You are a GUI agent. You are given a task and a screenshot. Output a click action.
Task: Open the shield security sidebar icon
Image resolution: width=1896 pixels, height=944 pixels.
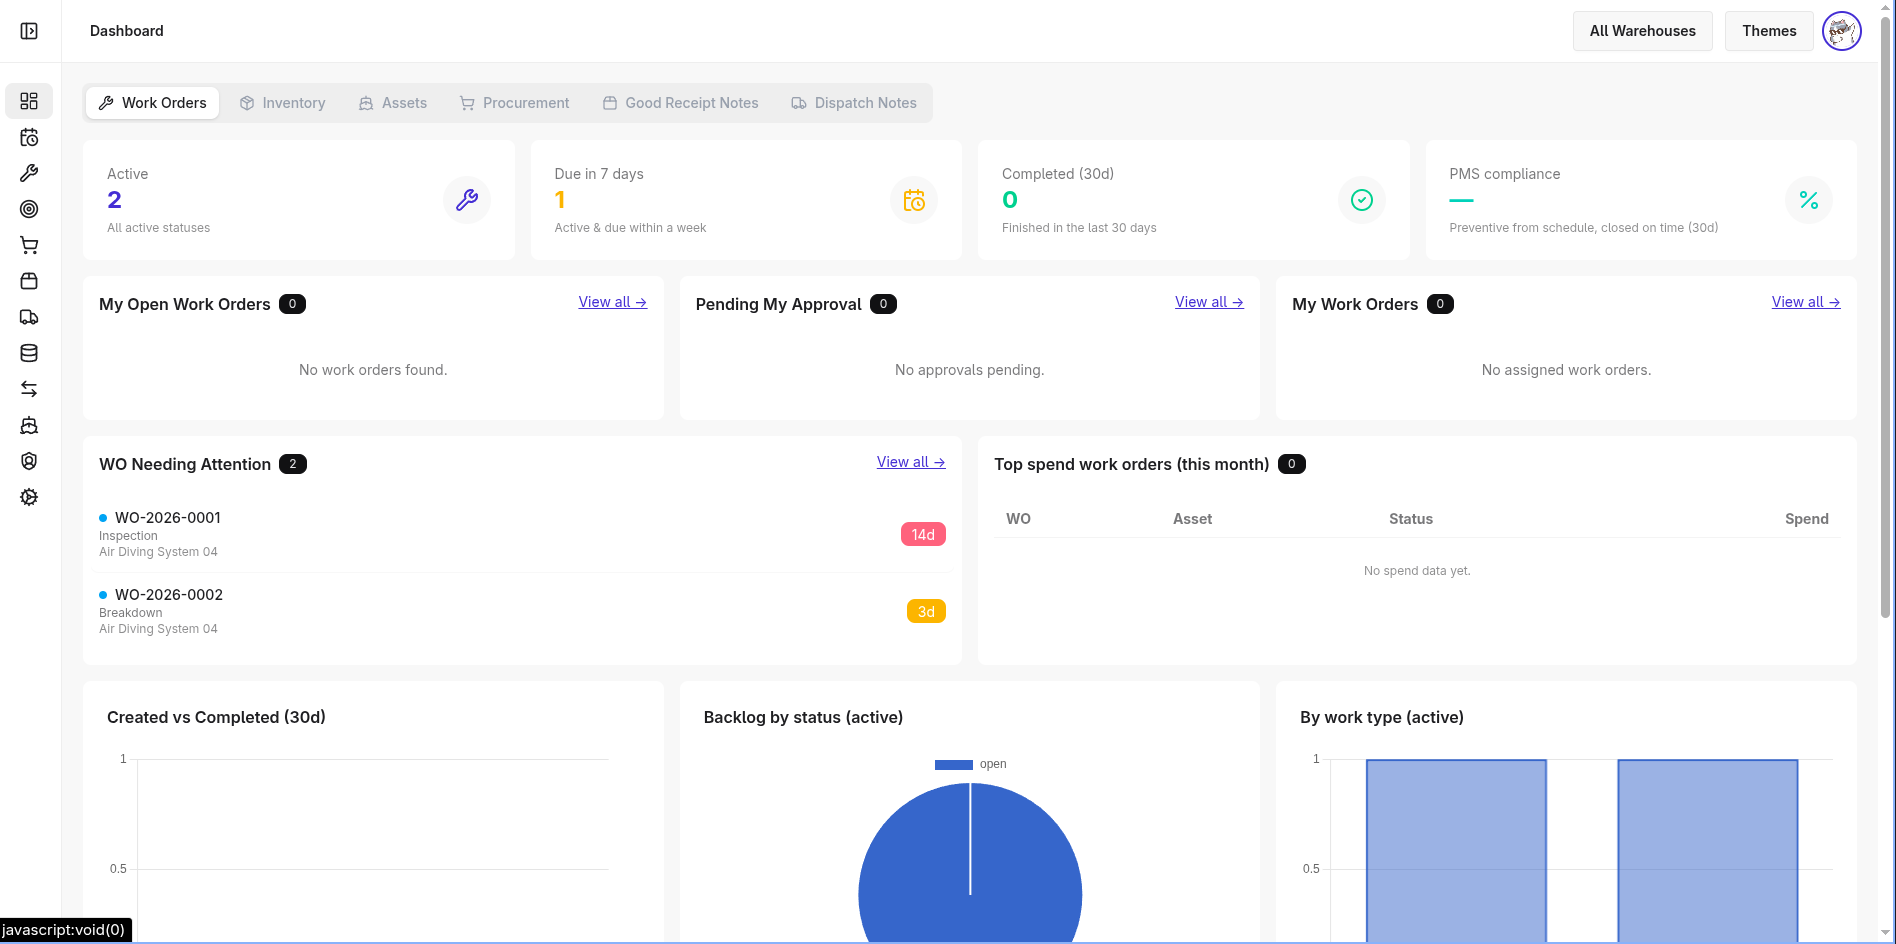(x=29, y=461)
